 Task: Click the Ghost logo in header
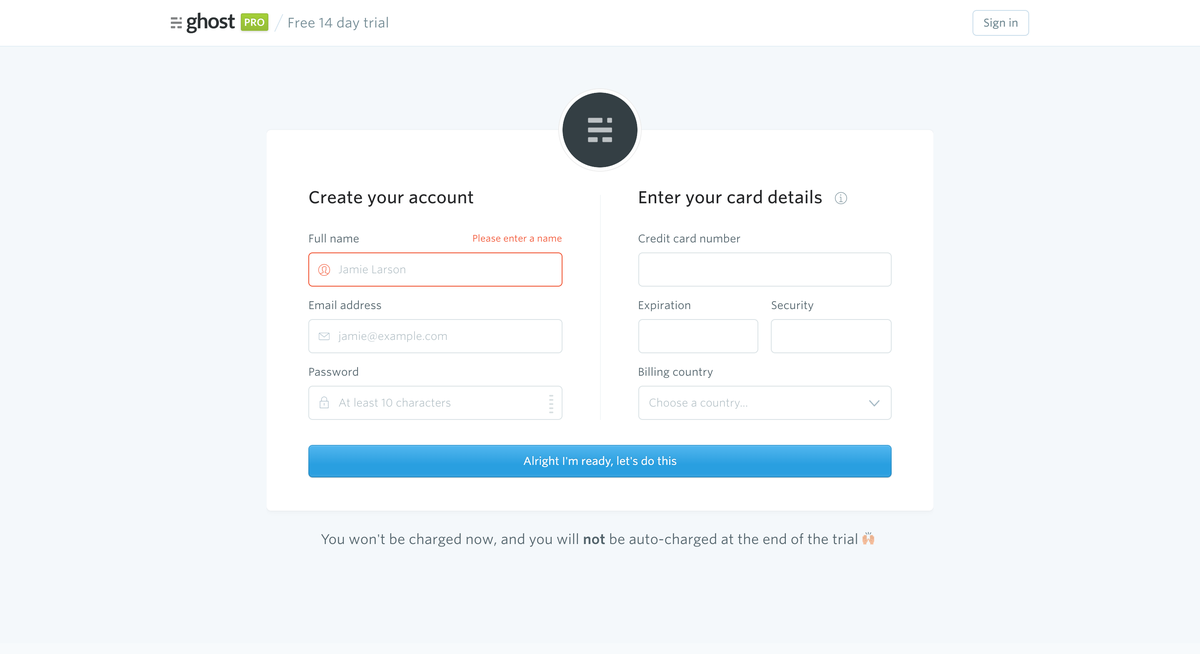203,23
